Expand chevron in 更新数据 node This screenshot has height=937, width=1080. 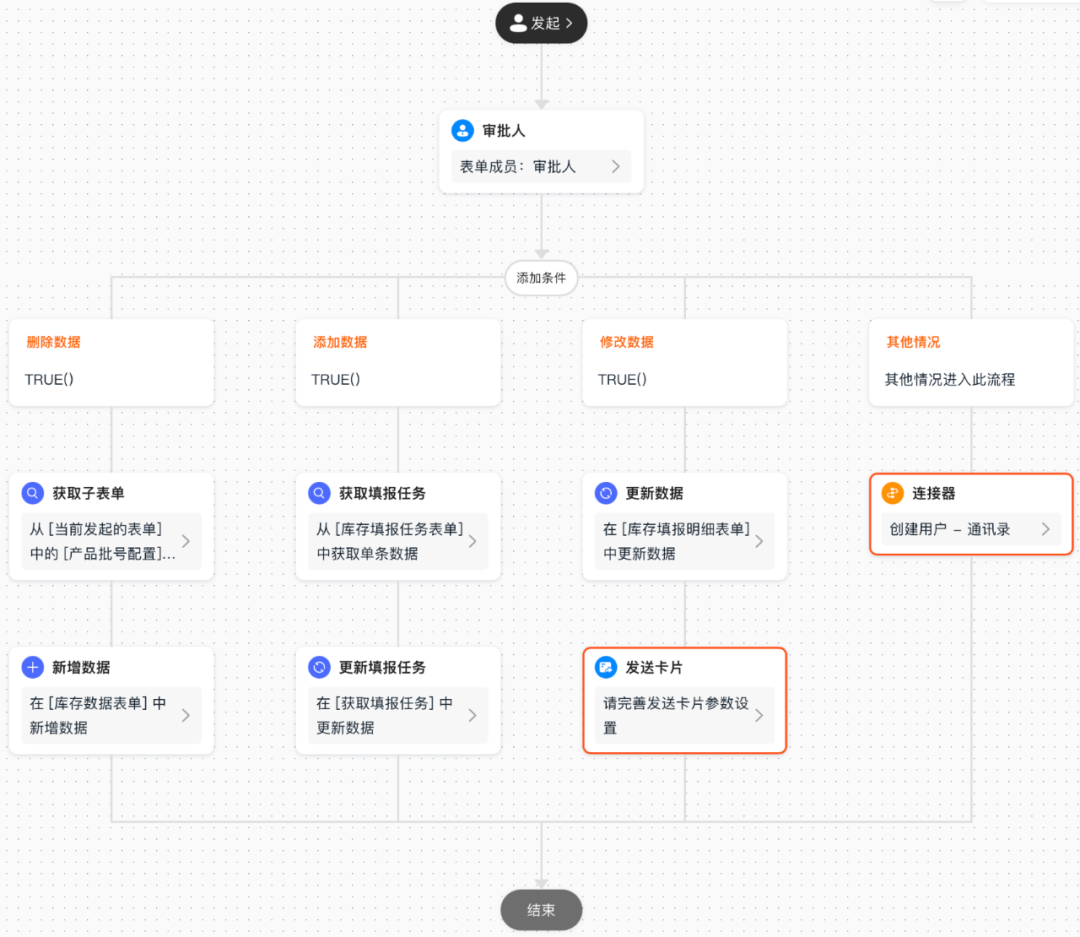click(759, 542)
